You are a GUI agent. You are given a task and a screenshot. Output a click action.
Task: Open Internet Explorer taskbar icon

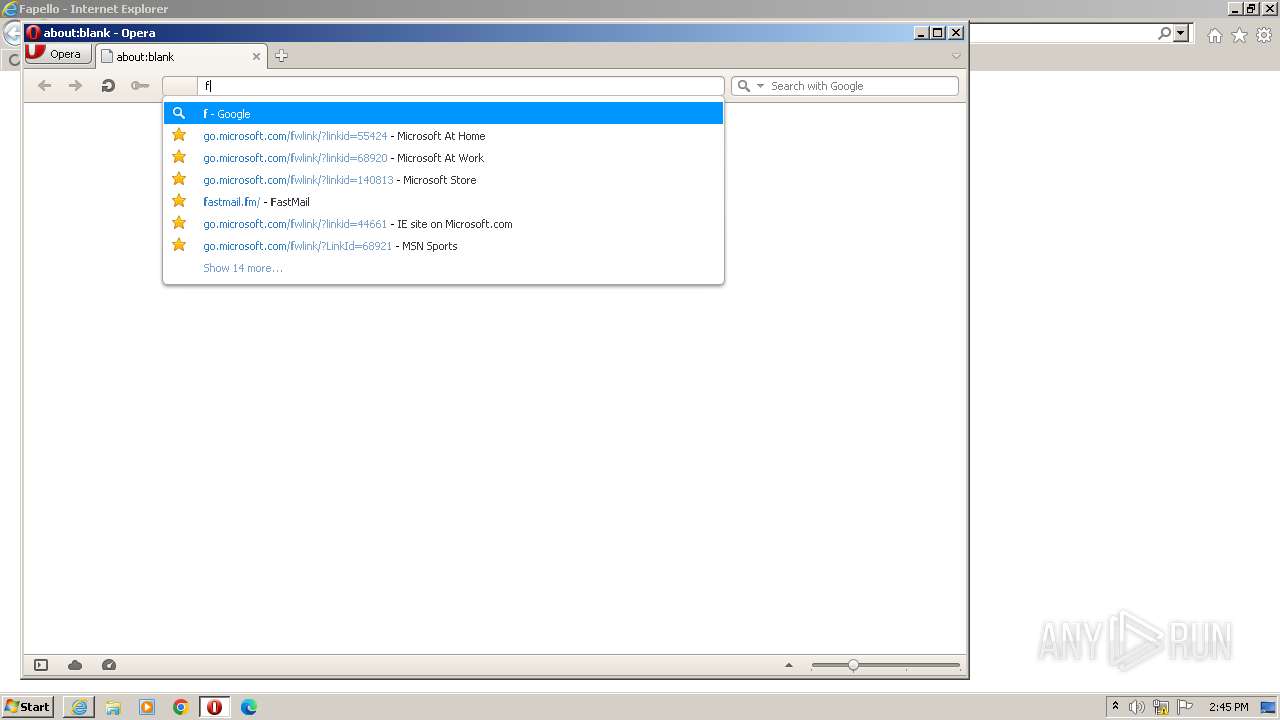pyautogui.click(x=79, y=707)
